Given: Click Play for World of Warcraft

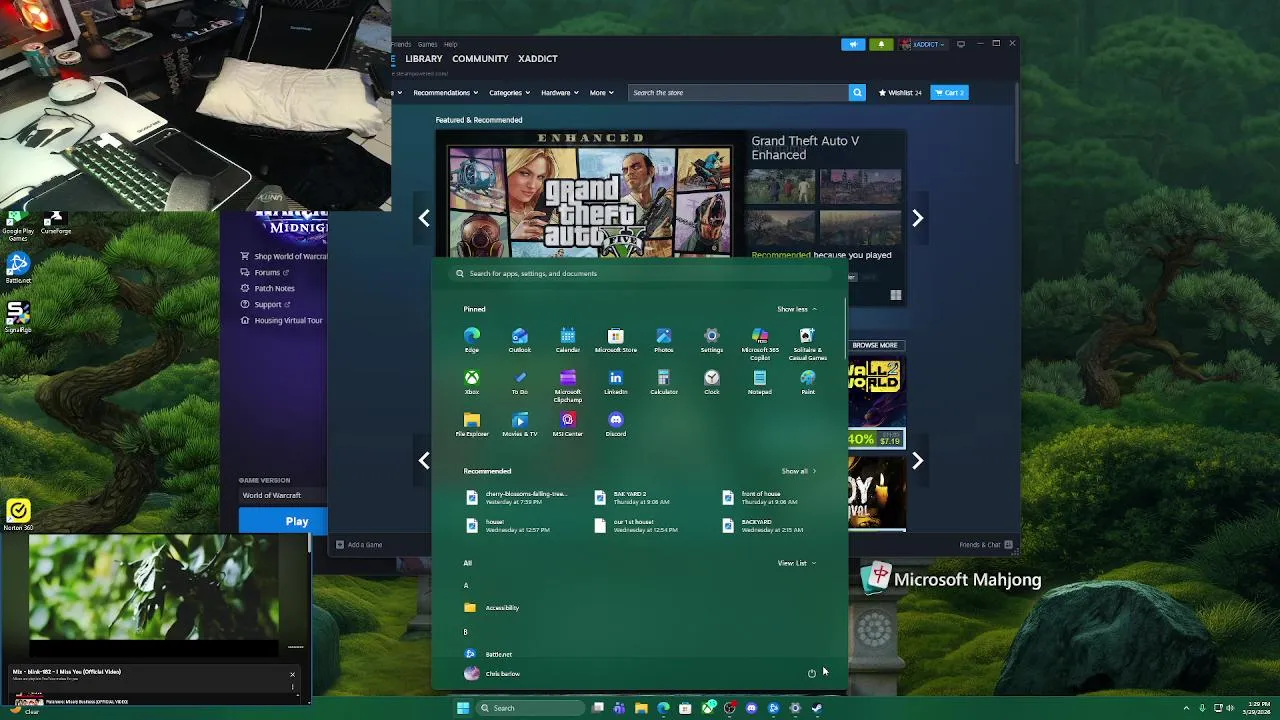Looking at the screenshot, I should (x=283, y=521).
